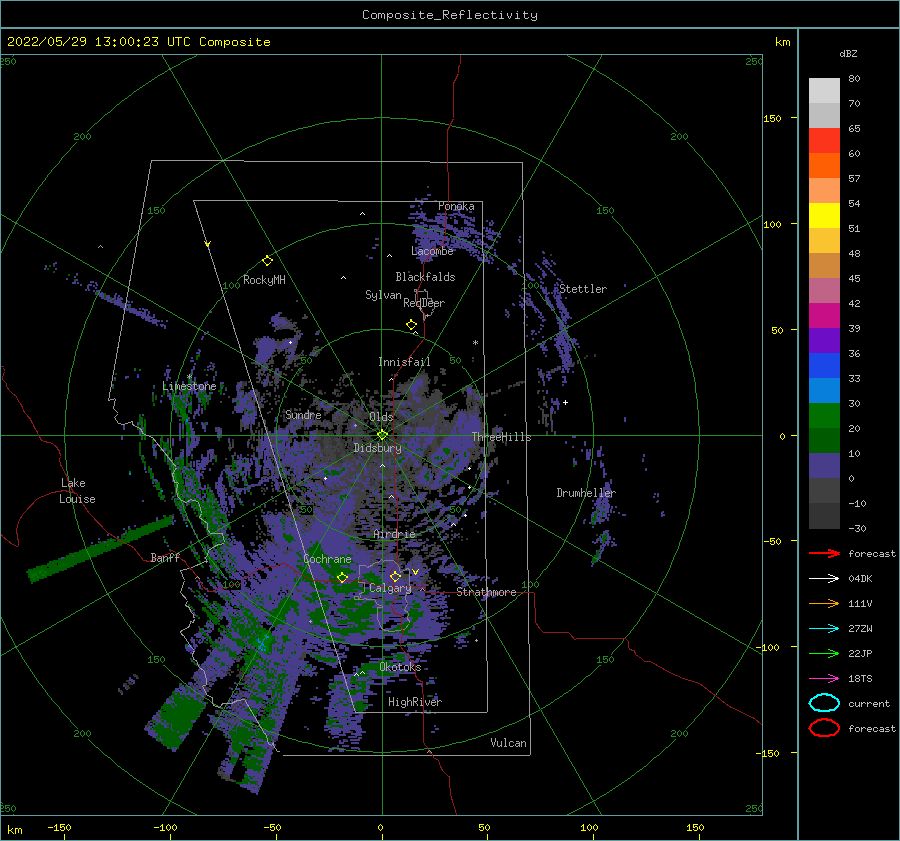Click the orange 111V arrow in legend

825,603
